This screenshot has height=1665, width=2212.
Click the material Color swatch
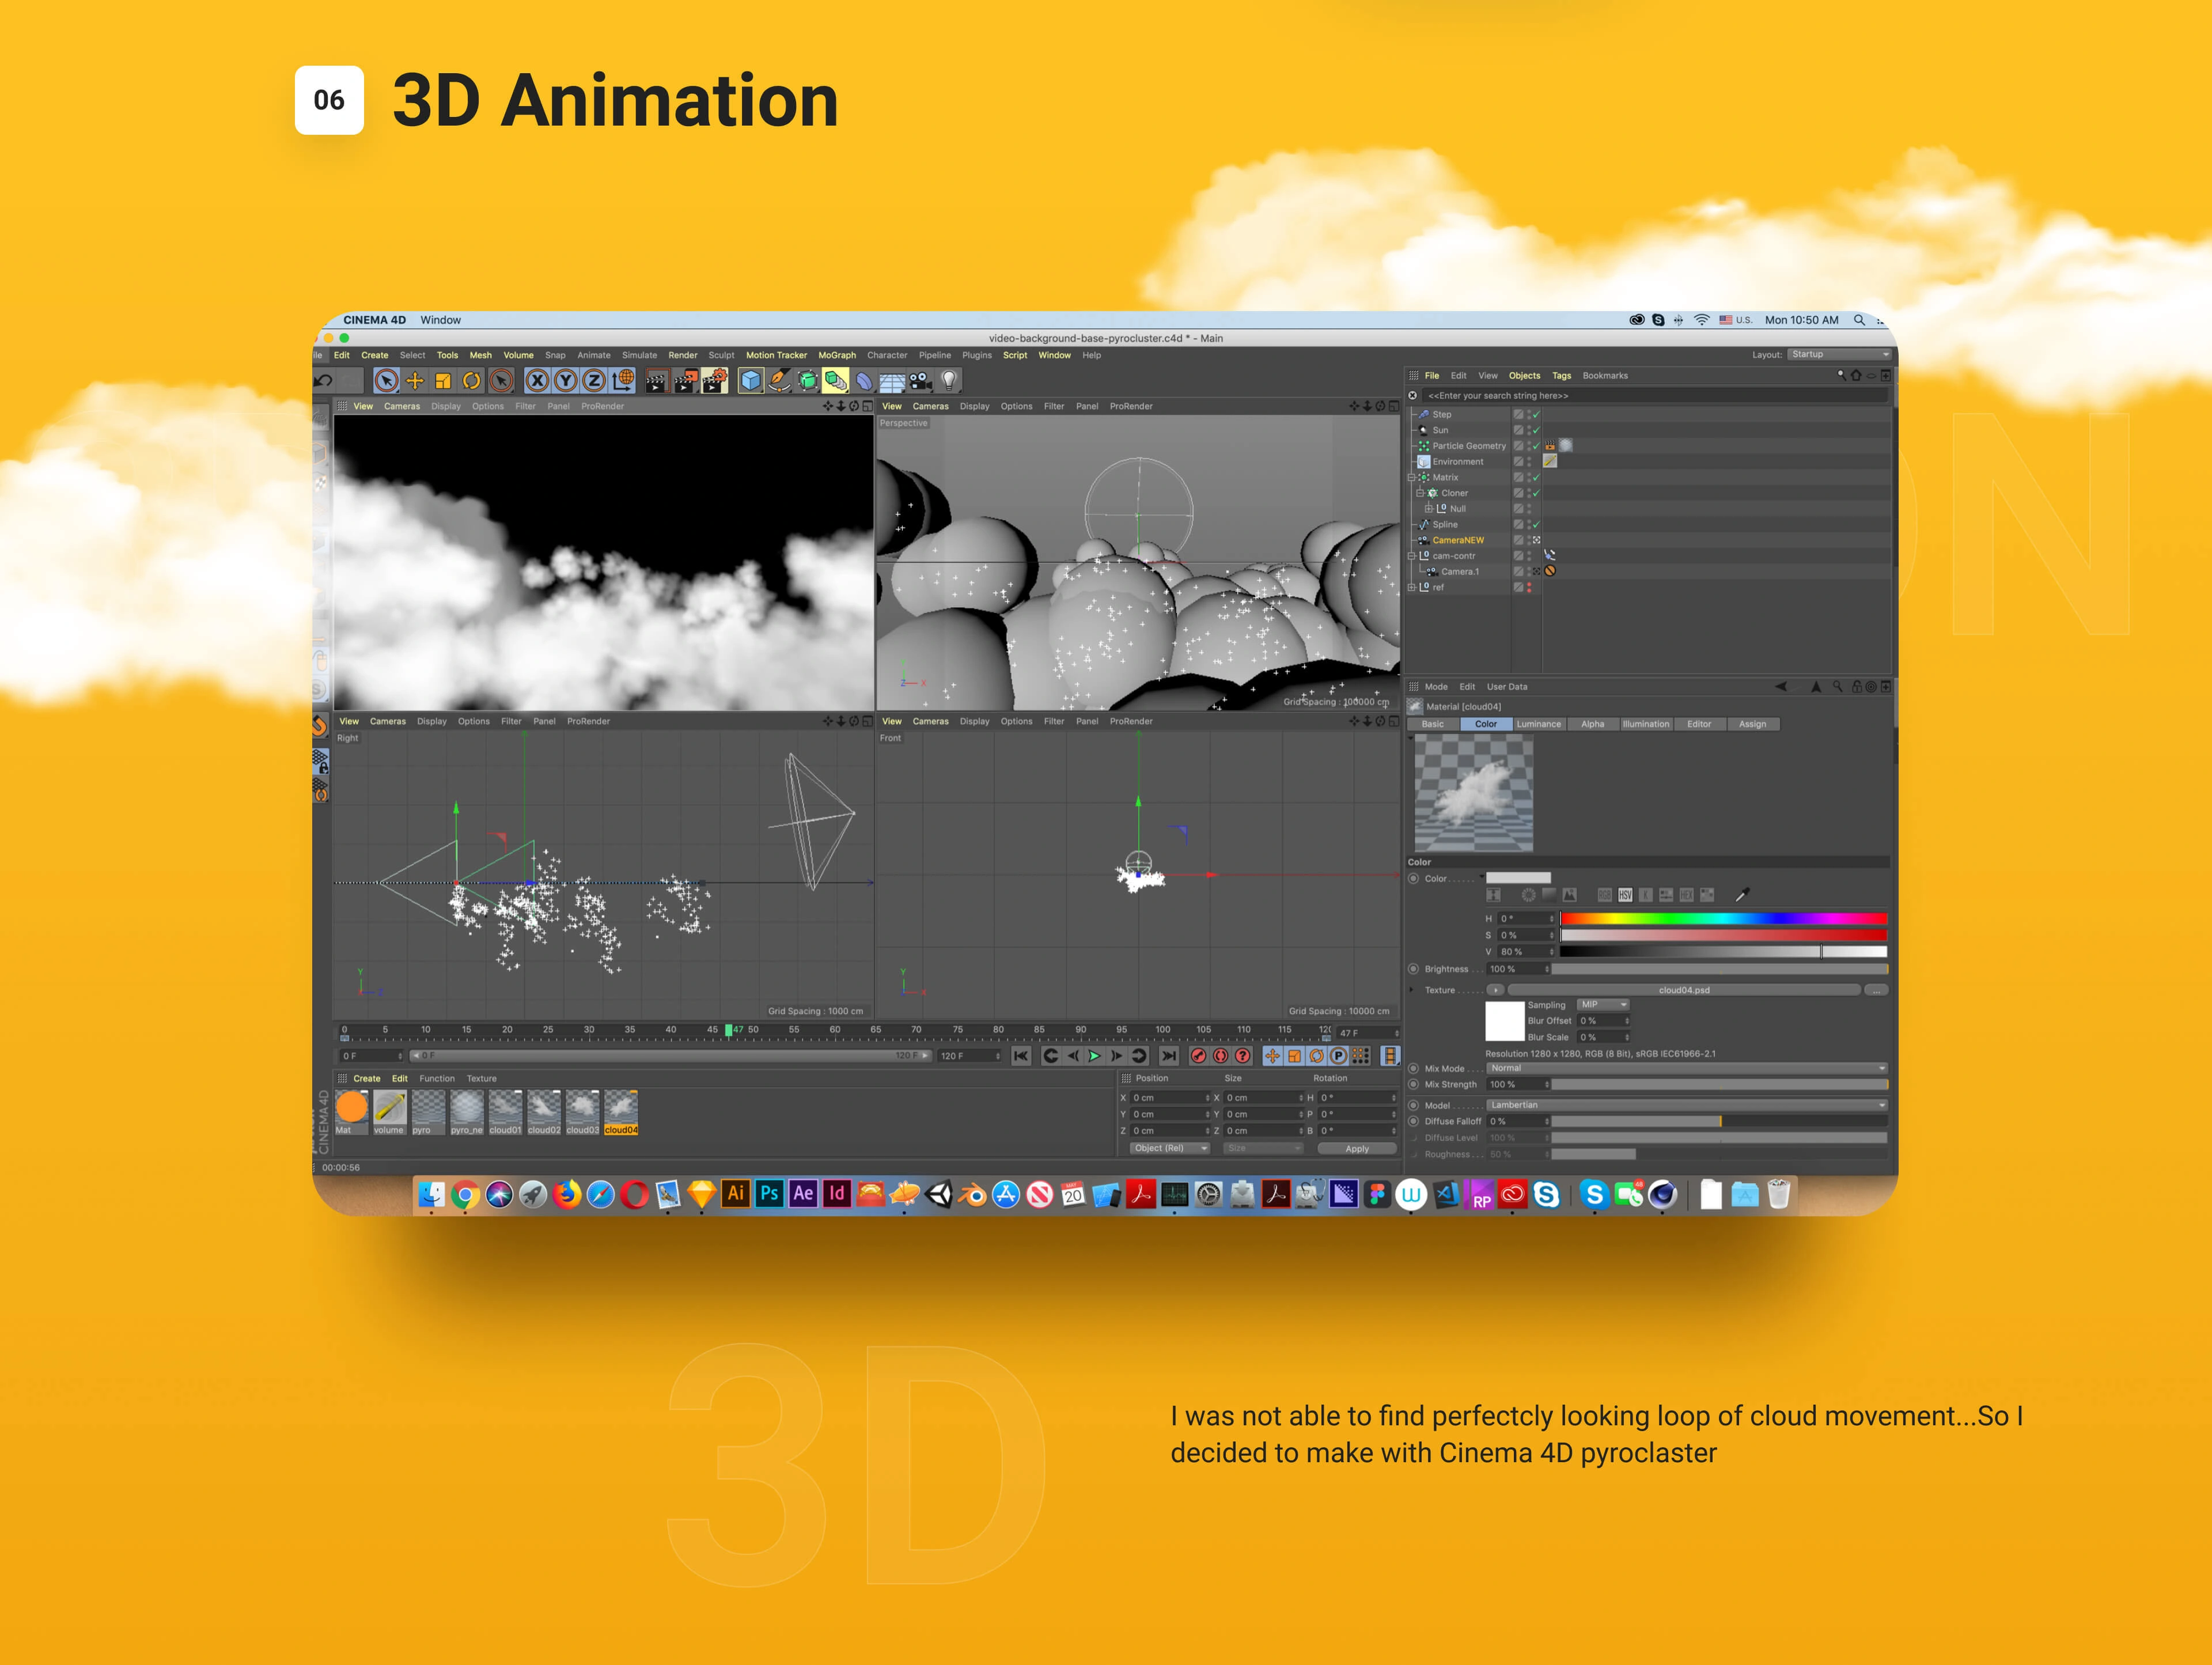pyautogui.click(x=1518, y=879)
